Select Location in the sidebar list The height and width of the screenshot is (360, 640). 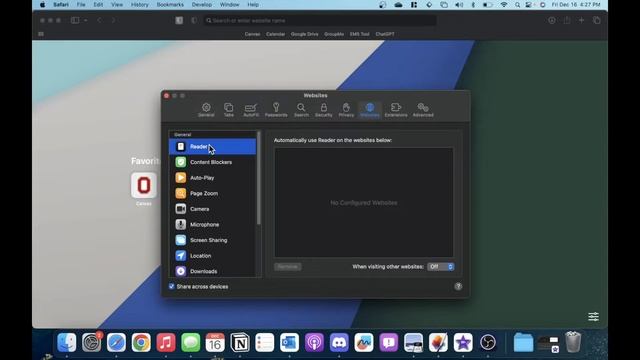(x=212, y=256)
